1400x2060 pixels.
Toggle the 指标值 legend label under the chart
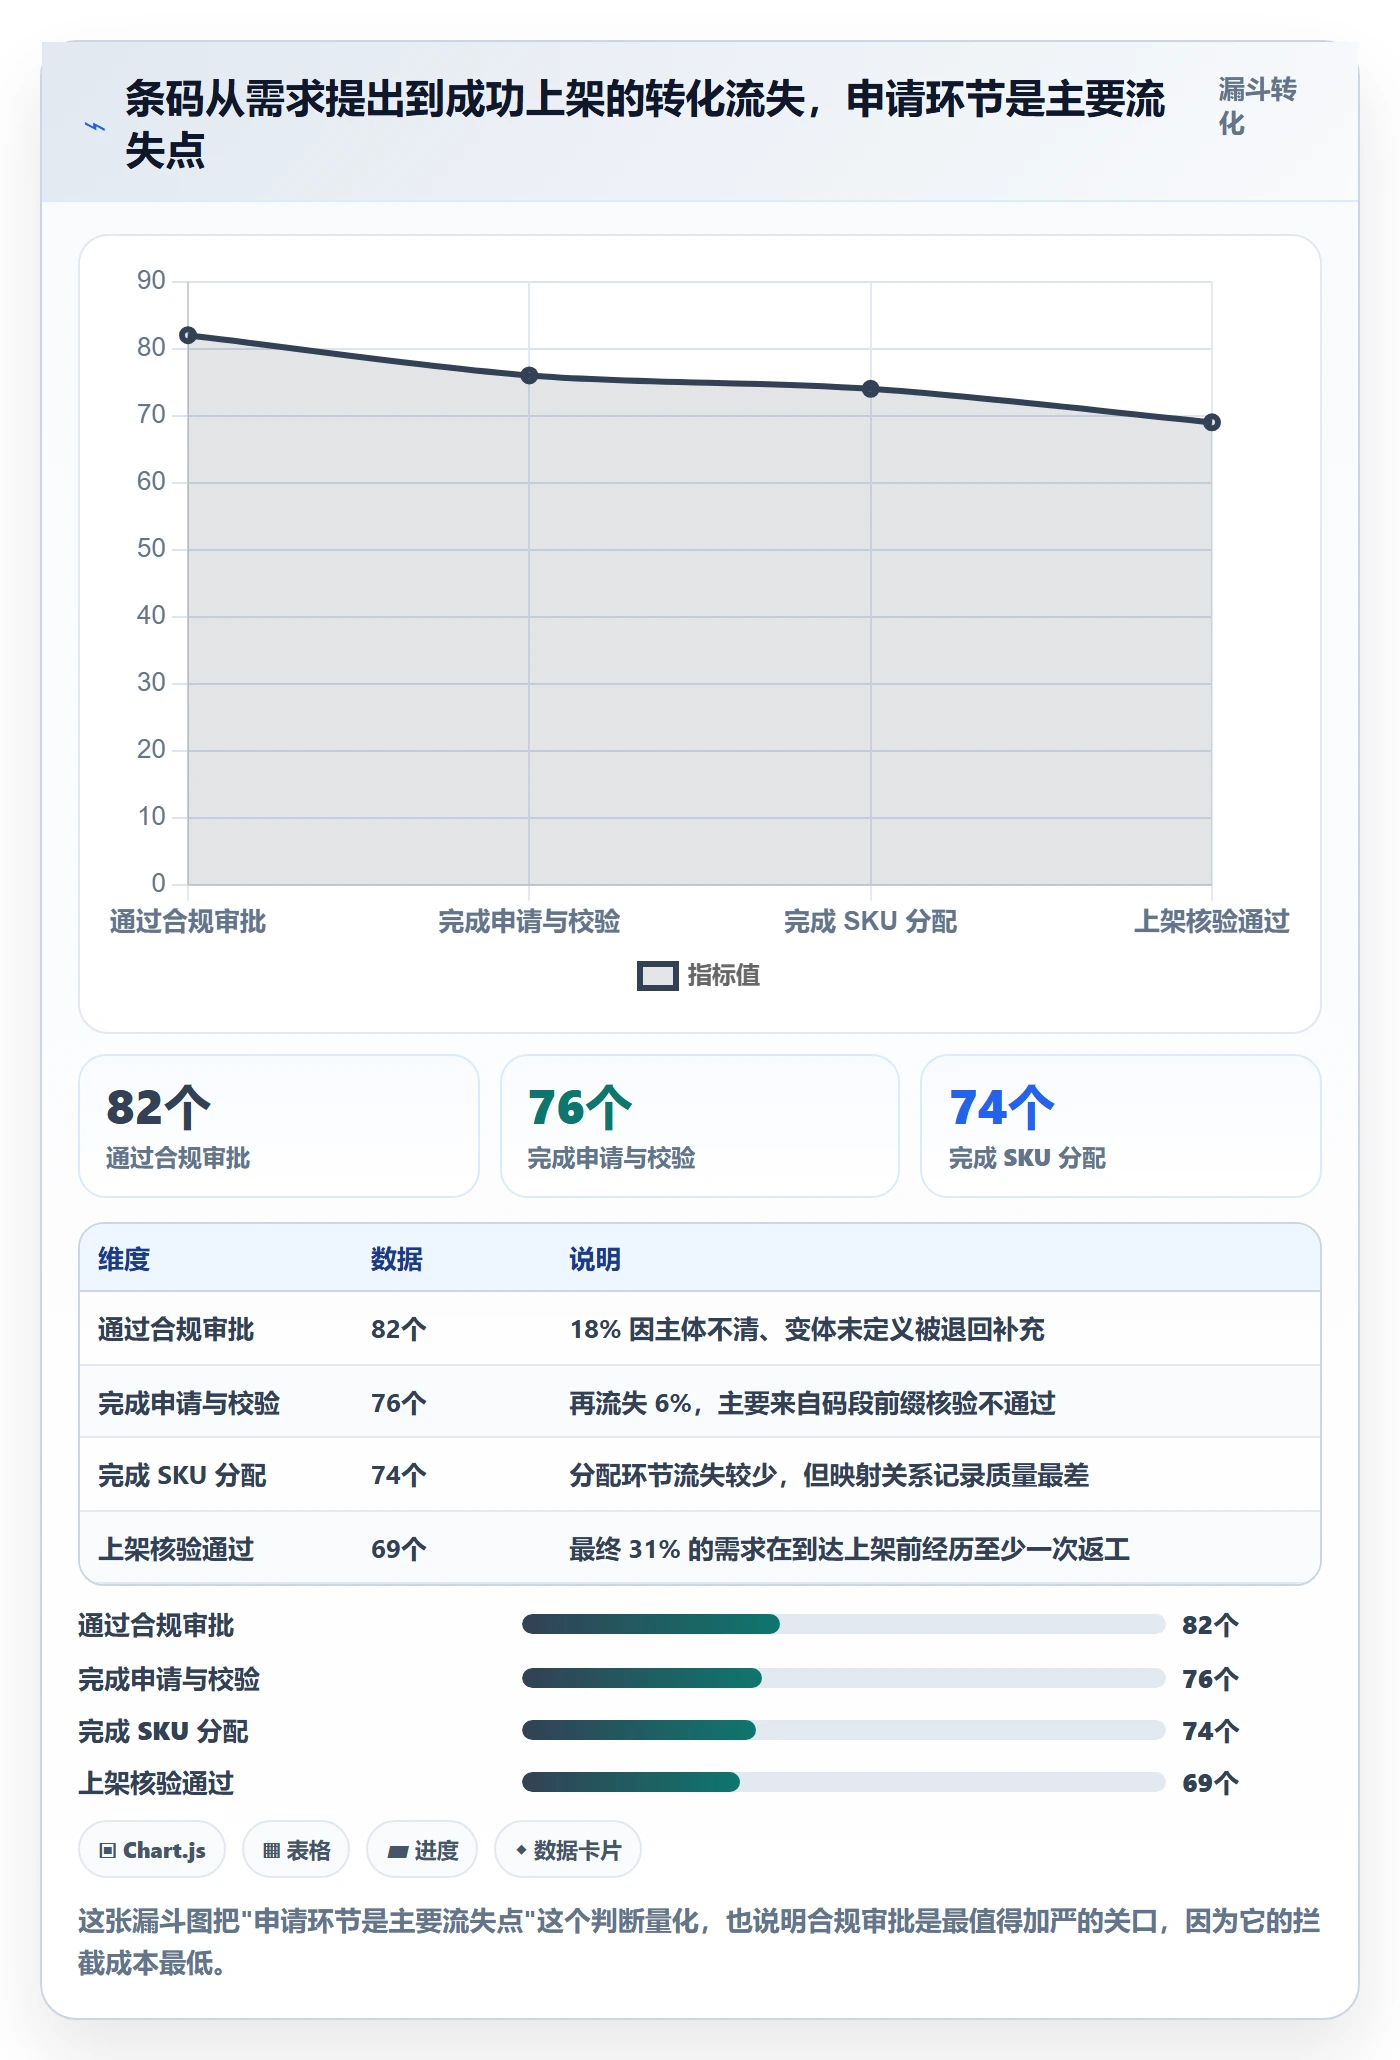point(723,975)
